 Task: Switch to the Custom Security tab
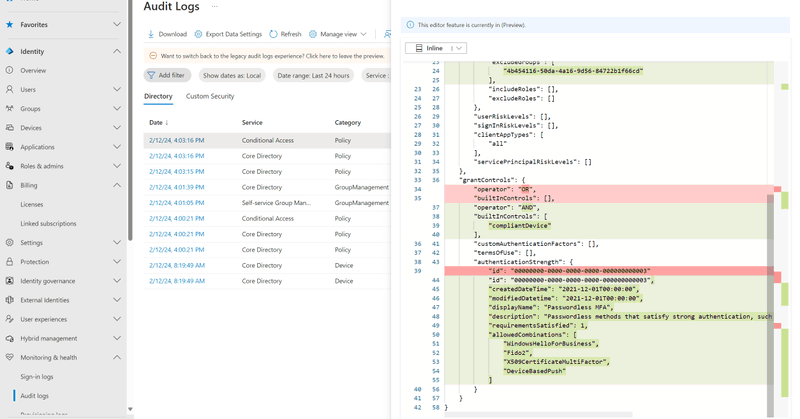(x=210, y=96)
